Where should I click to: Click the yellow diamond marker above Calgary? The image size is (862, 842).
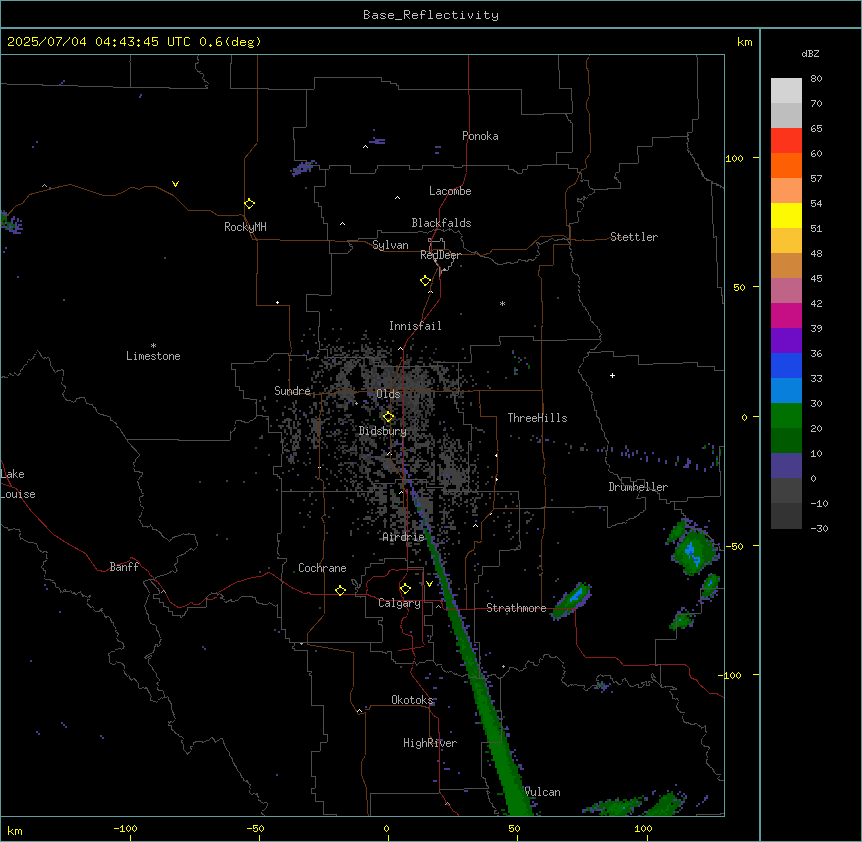pyautogui.click(x=405, y=589)
